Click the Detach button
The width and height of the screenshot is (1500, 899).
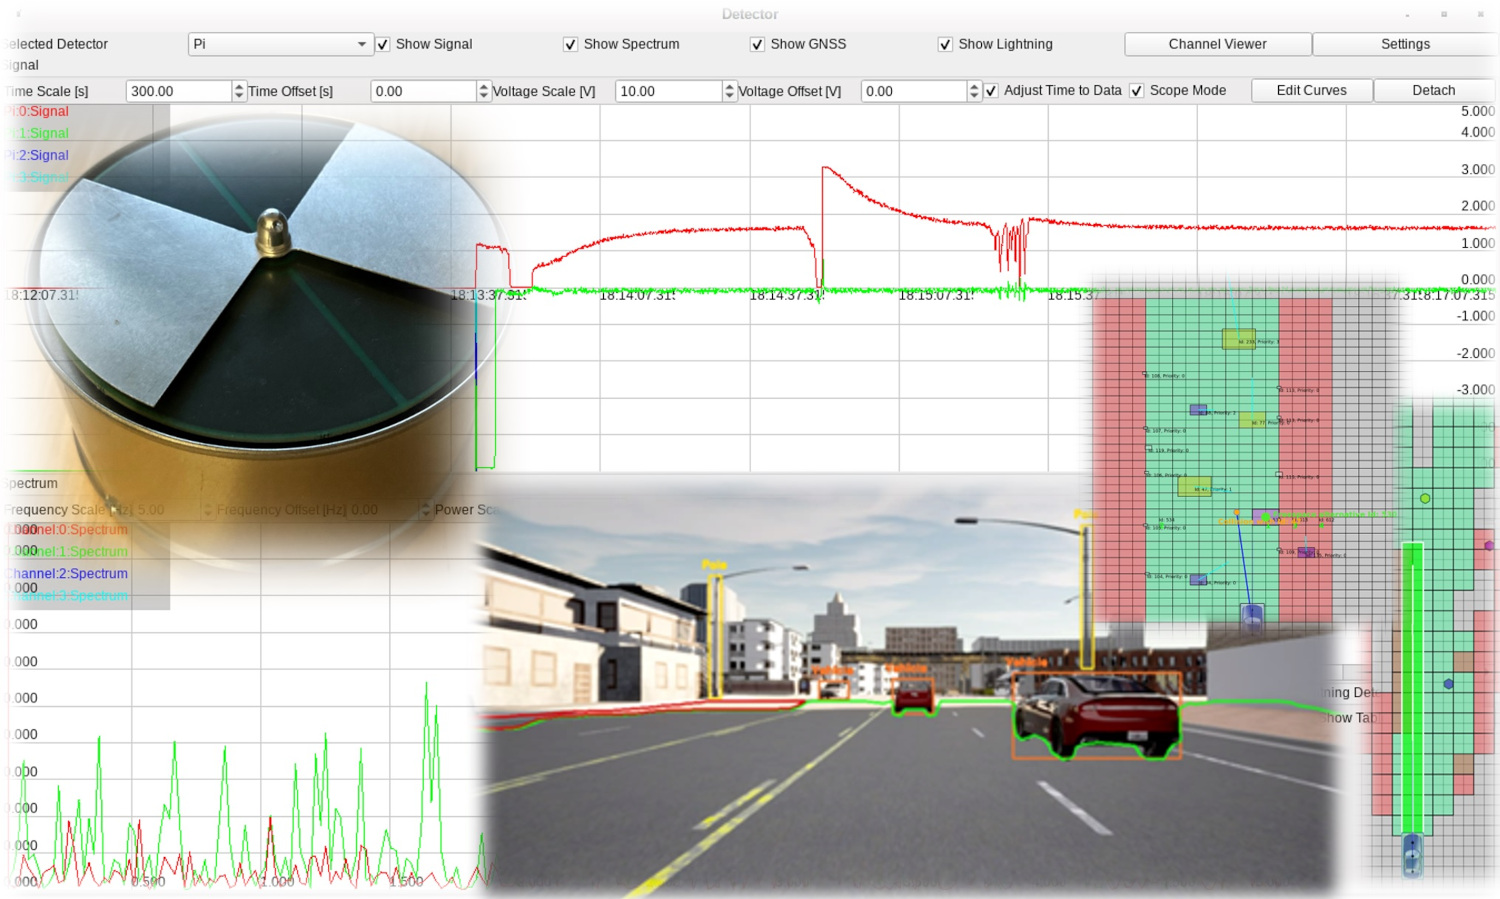tap(1433, 90)
